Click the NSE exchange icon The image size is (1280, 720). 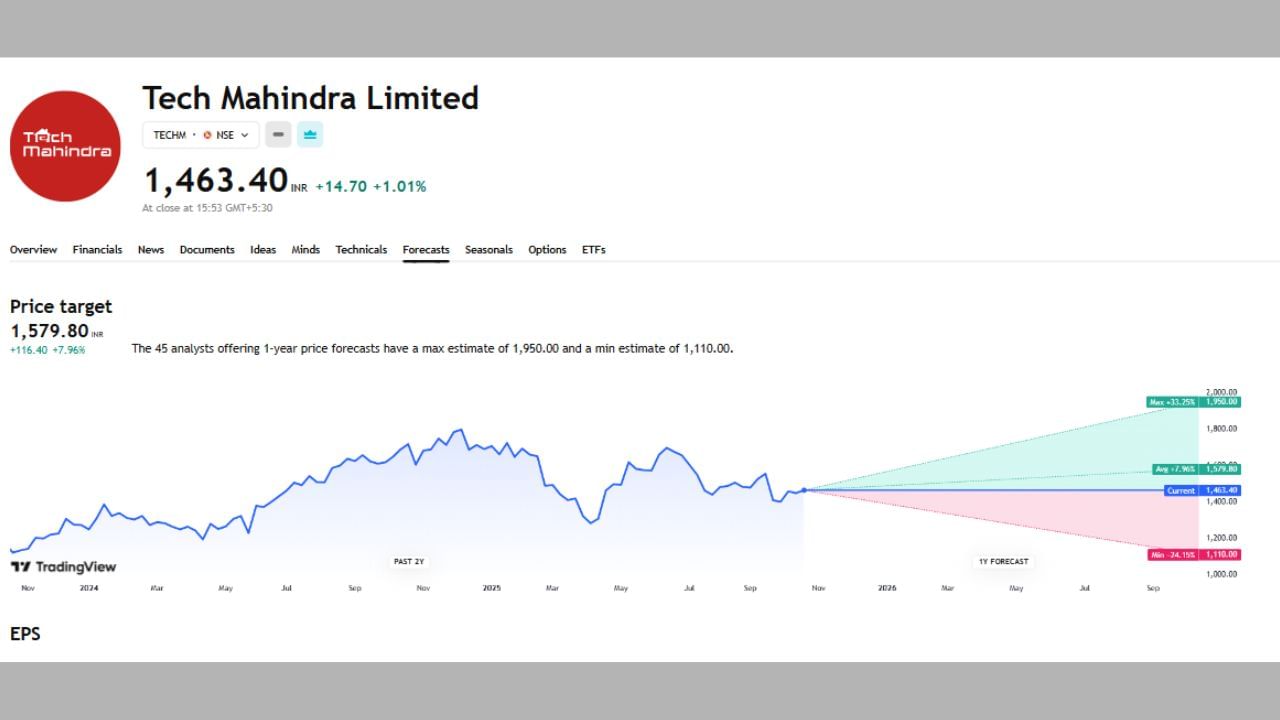coord(208,135)
